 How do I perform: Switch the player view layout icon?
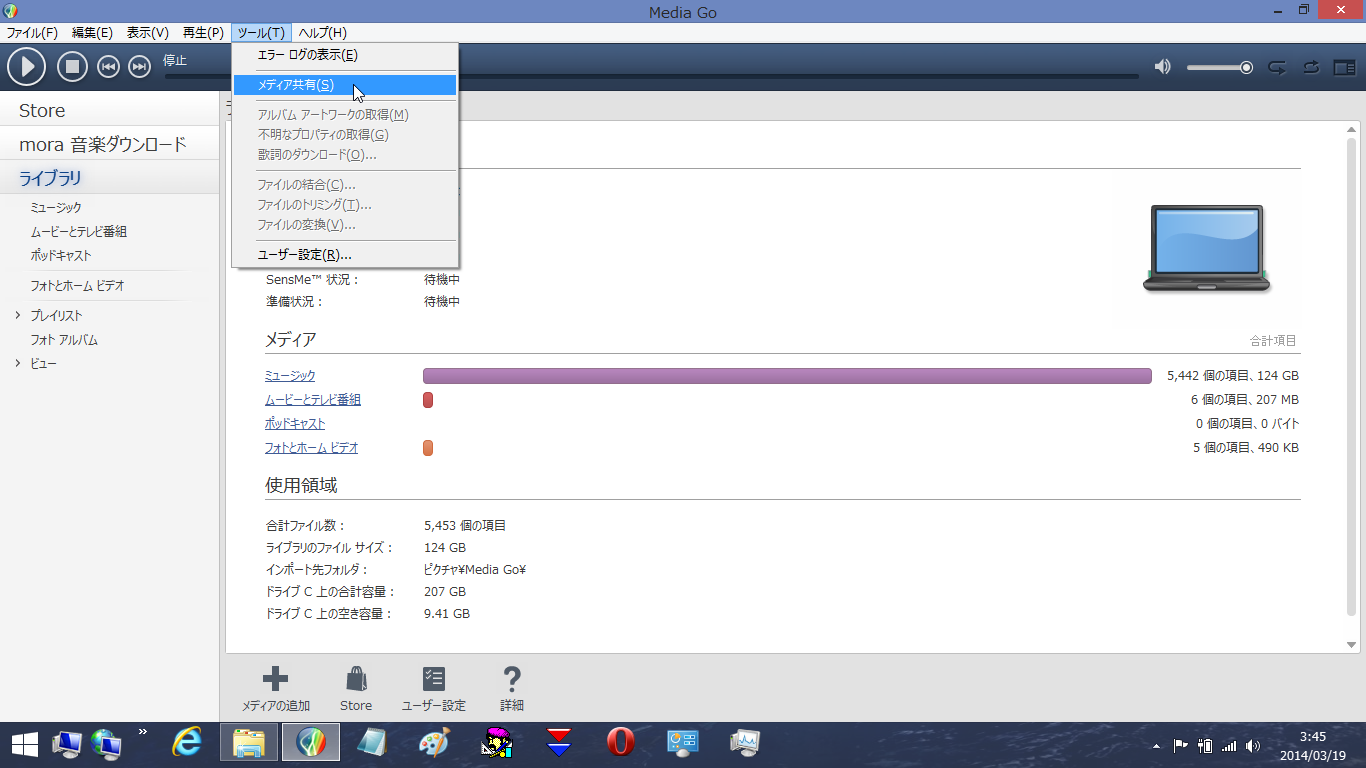(x=1344, y=67)
